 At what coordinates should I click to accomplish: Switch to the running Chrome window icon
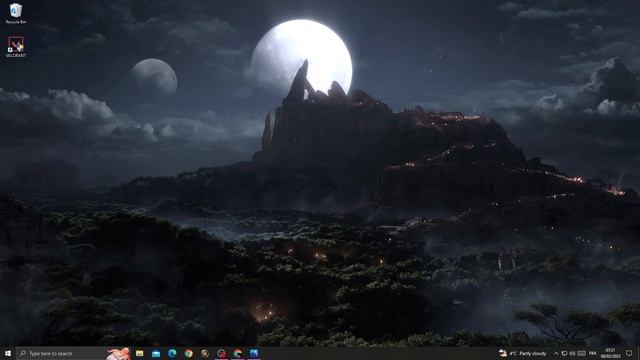pyautogui.click(x=238, y=353)
